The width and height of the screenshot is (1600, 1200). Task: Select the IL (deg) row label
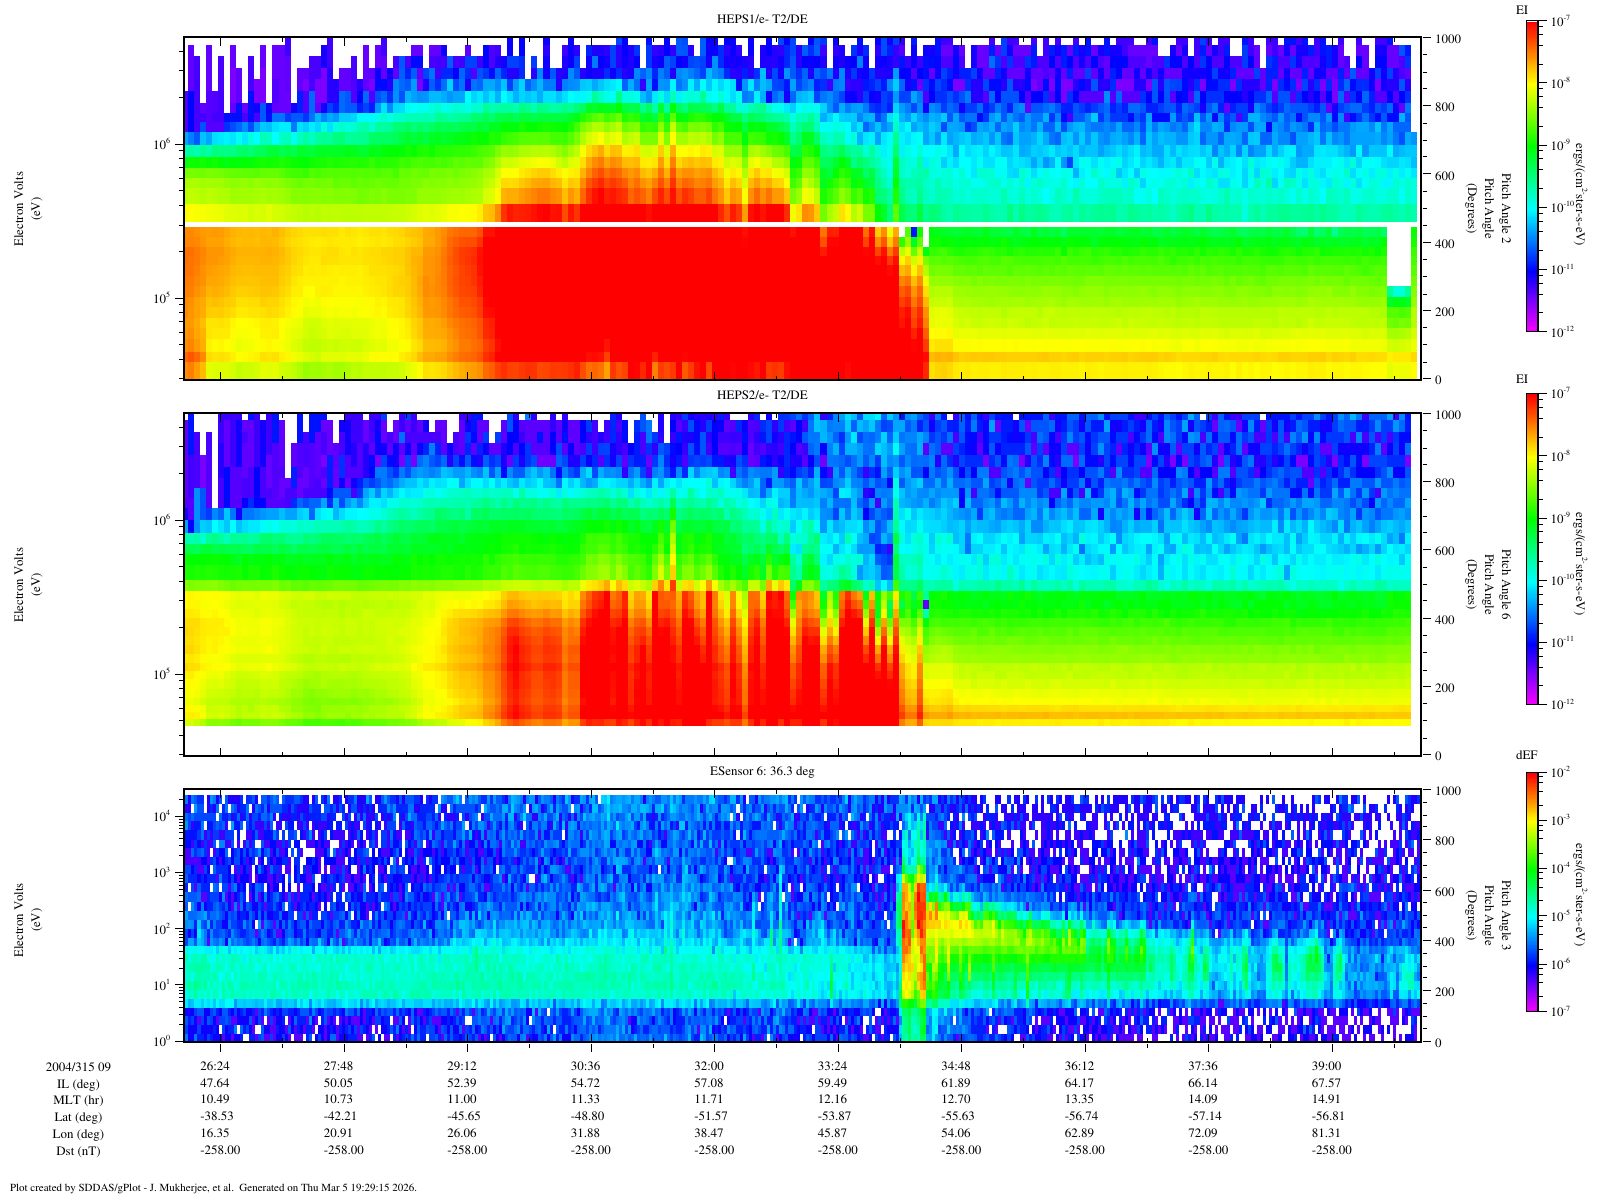78,1083
